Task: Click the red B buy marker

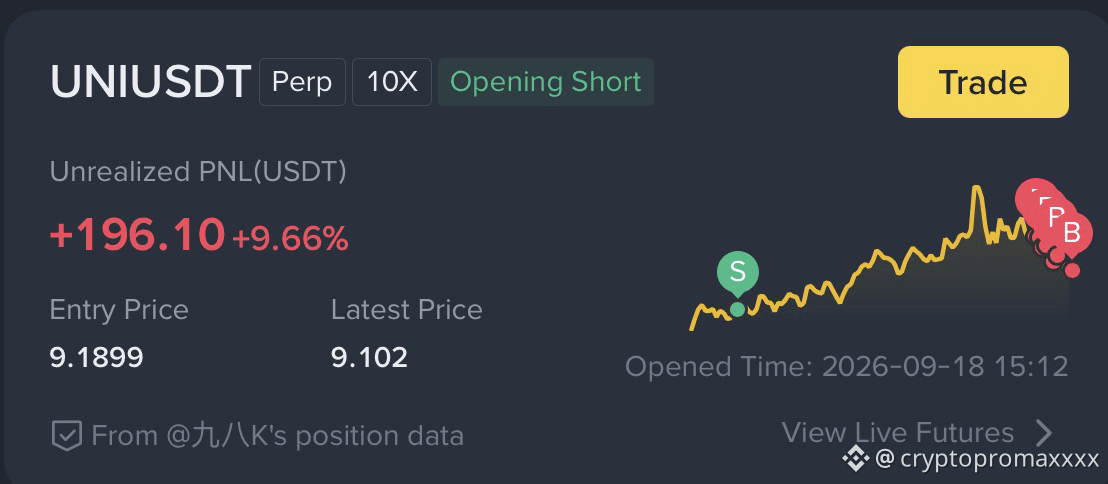Action: (1072, 233)
